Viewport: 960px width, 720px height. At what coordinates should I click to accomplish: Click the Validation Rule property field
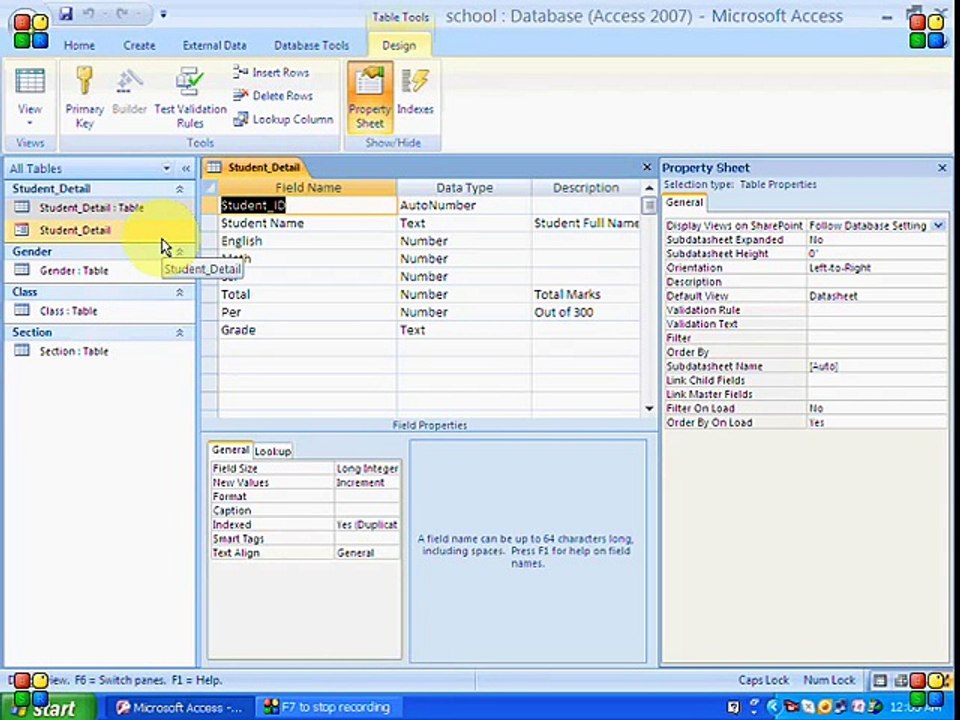(x=877, y=310)
